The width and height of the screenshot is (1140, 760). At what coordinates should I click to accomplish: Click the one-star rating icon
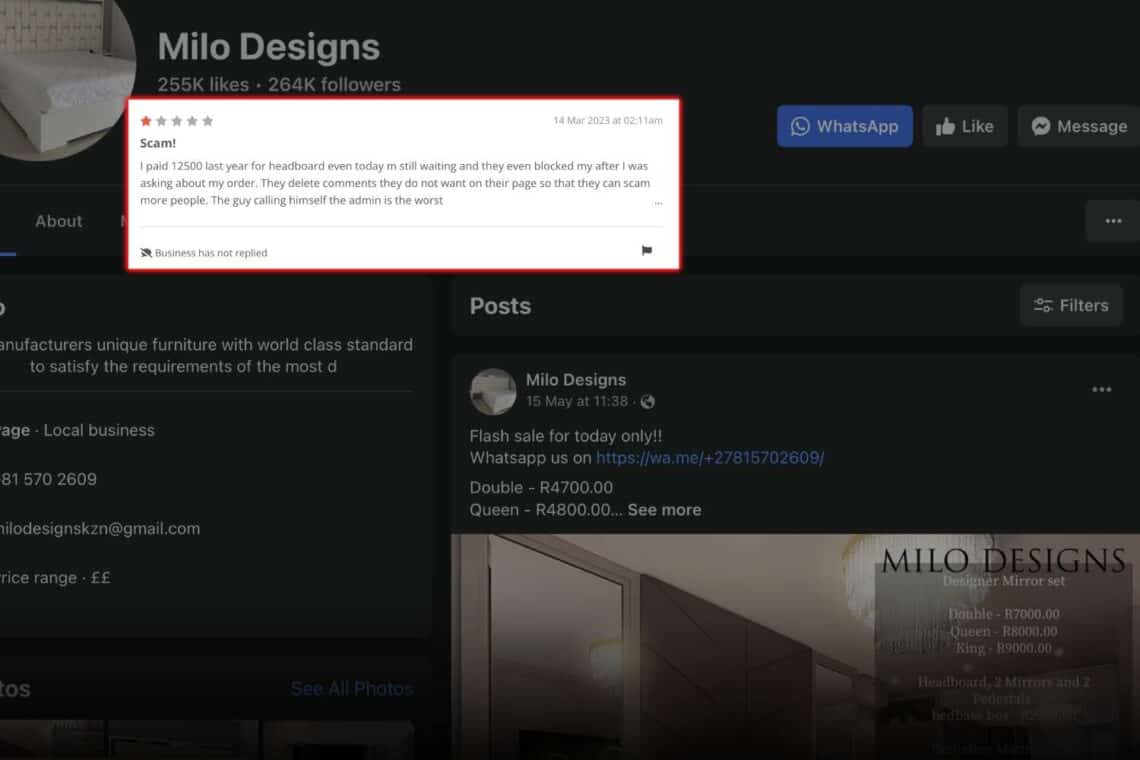146,121
